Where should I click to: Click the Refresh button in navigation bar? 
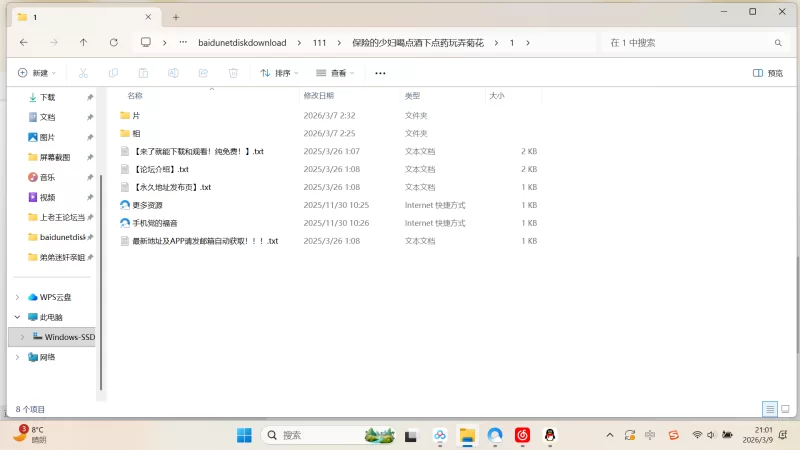[113, 43]
